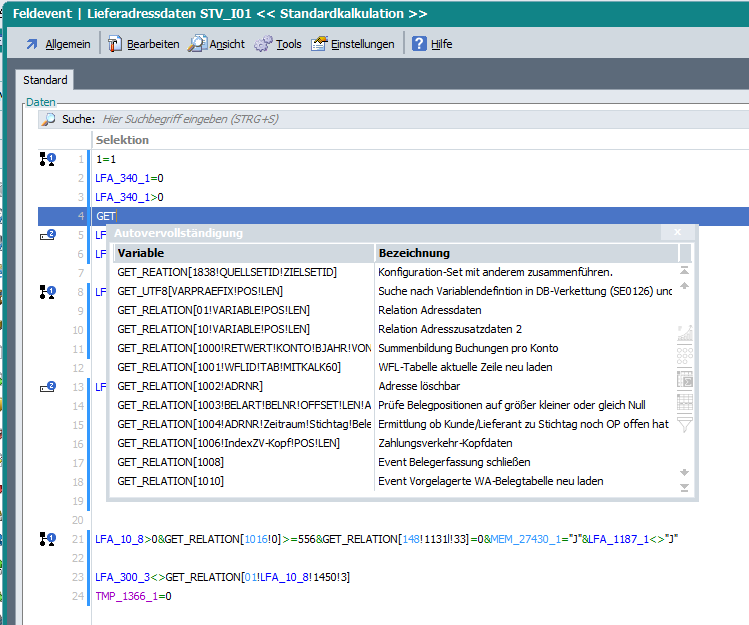
Task: Jump to first entry in autocomplete list
Action: click(685, 270)
